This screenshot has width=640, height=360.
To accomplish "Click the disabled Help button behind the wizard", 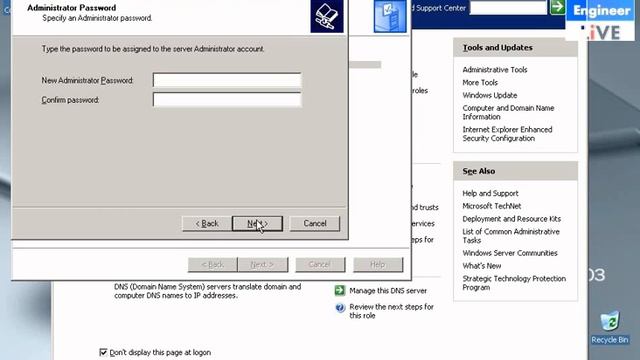I will [378, 264].
